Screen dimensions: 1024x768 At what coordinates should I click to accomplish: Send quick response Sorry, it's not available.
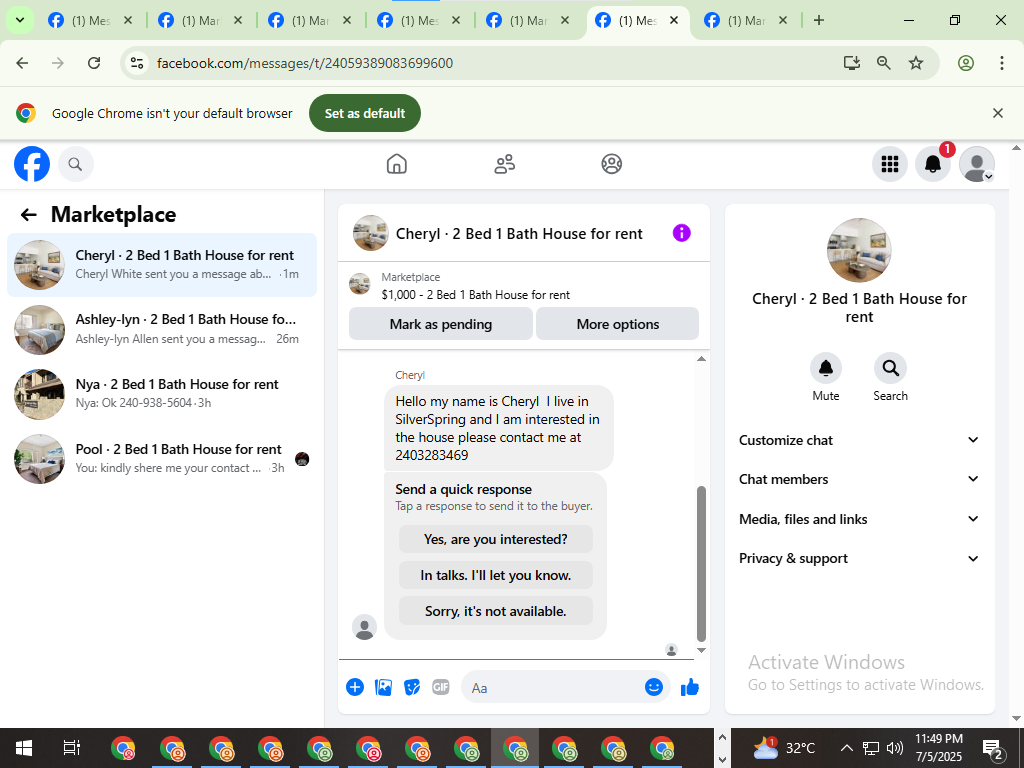496,611
